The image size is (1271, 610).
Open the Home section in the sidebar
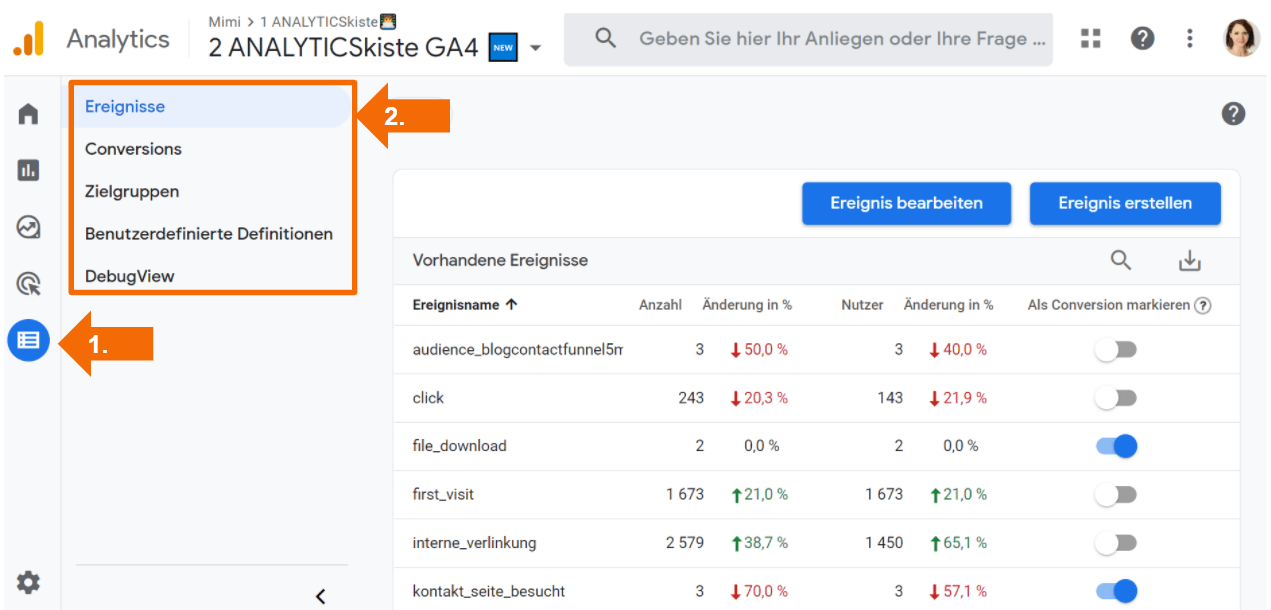[28, 113]
